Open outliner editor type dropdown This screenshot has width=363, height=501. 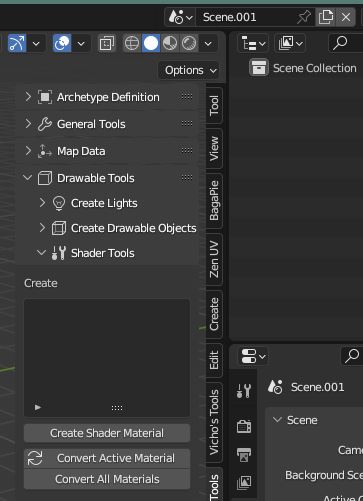click(253, 43)
